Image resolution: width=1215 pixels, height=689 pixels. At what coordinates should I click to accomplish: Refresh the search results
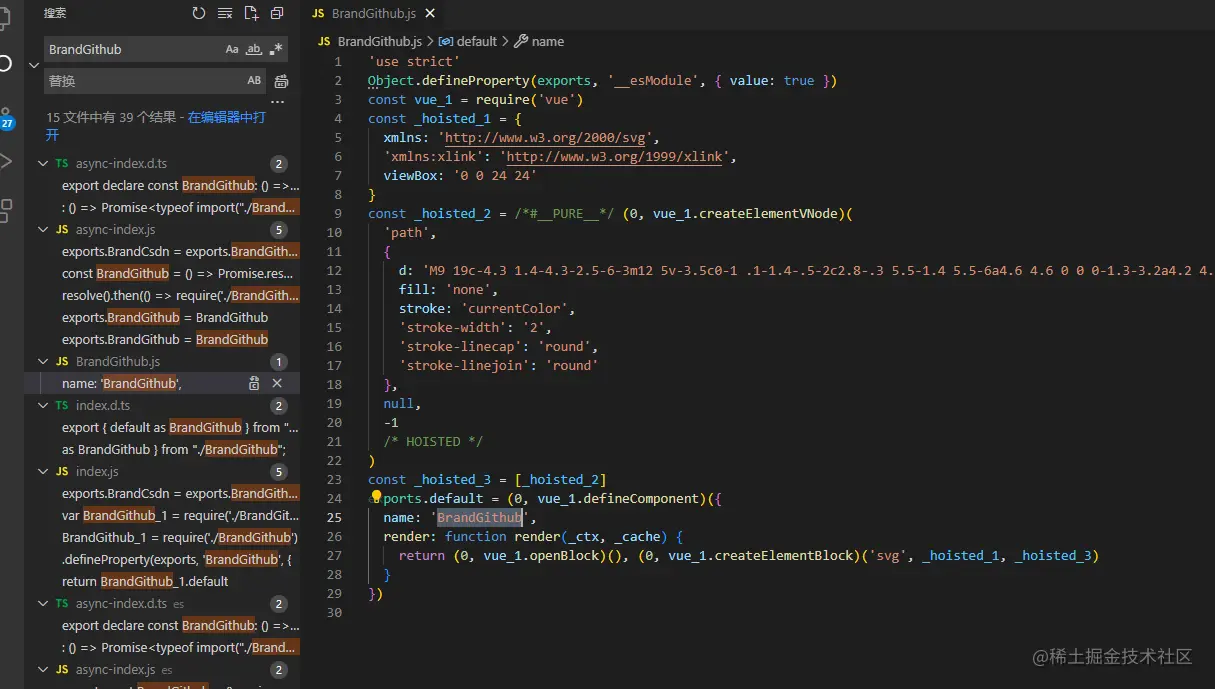coord(199,13)
